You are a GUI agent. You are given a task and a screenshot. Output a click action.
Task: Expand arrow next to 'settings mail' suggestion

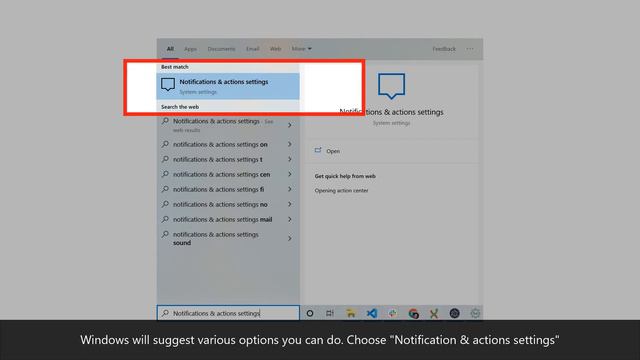pyautogui.click(x=290, y=220)
